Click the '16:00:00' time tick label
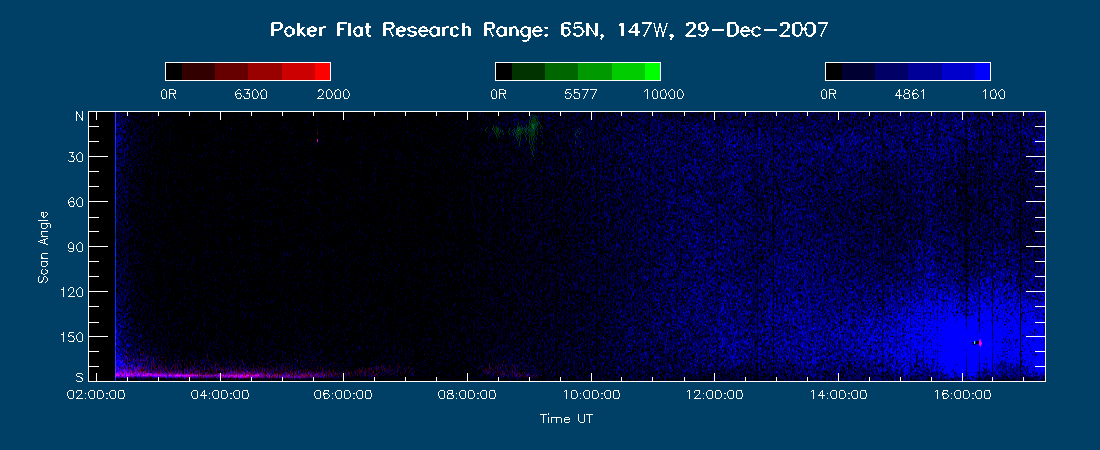 coord(961,395)
